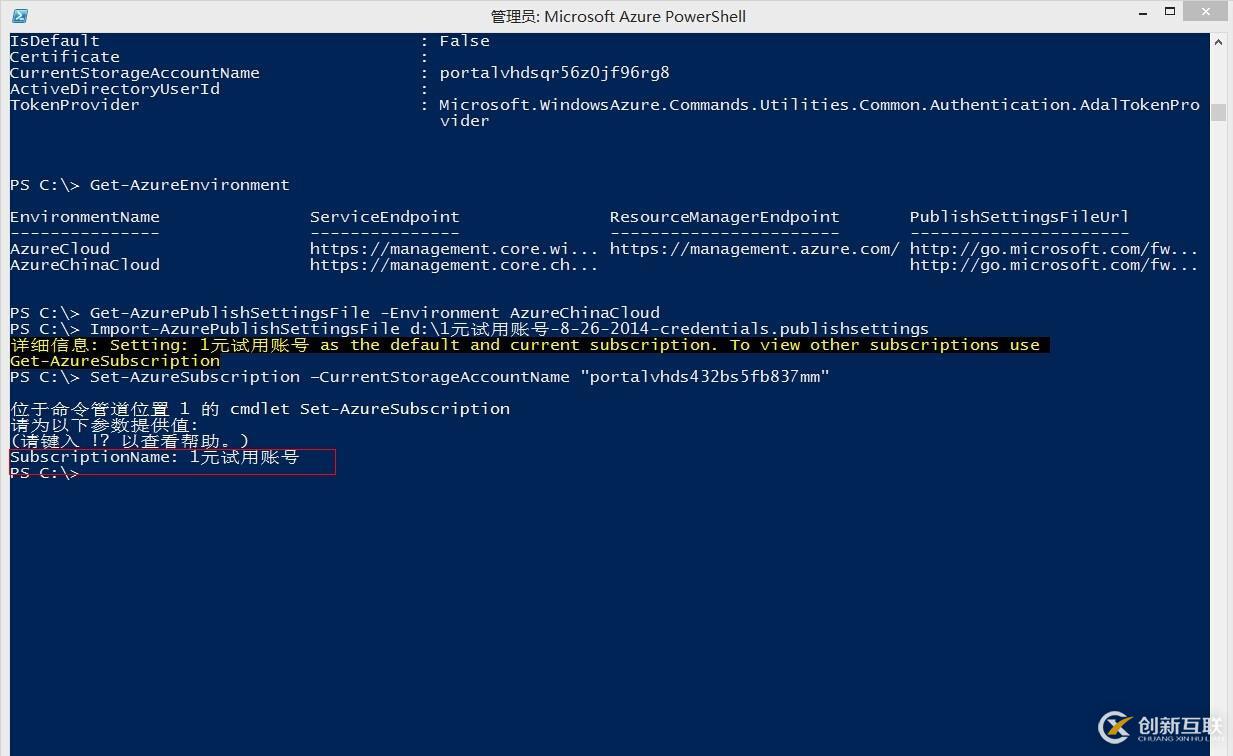Click the Certificate property label
Viewport: 1233px width, 756px height.
pos(65,57)
